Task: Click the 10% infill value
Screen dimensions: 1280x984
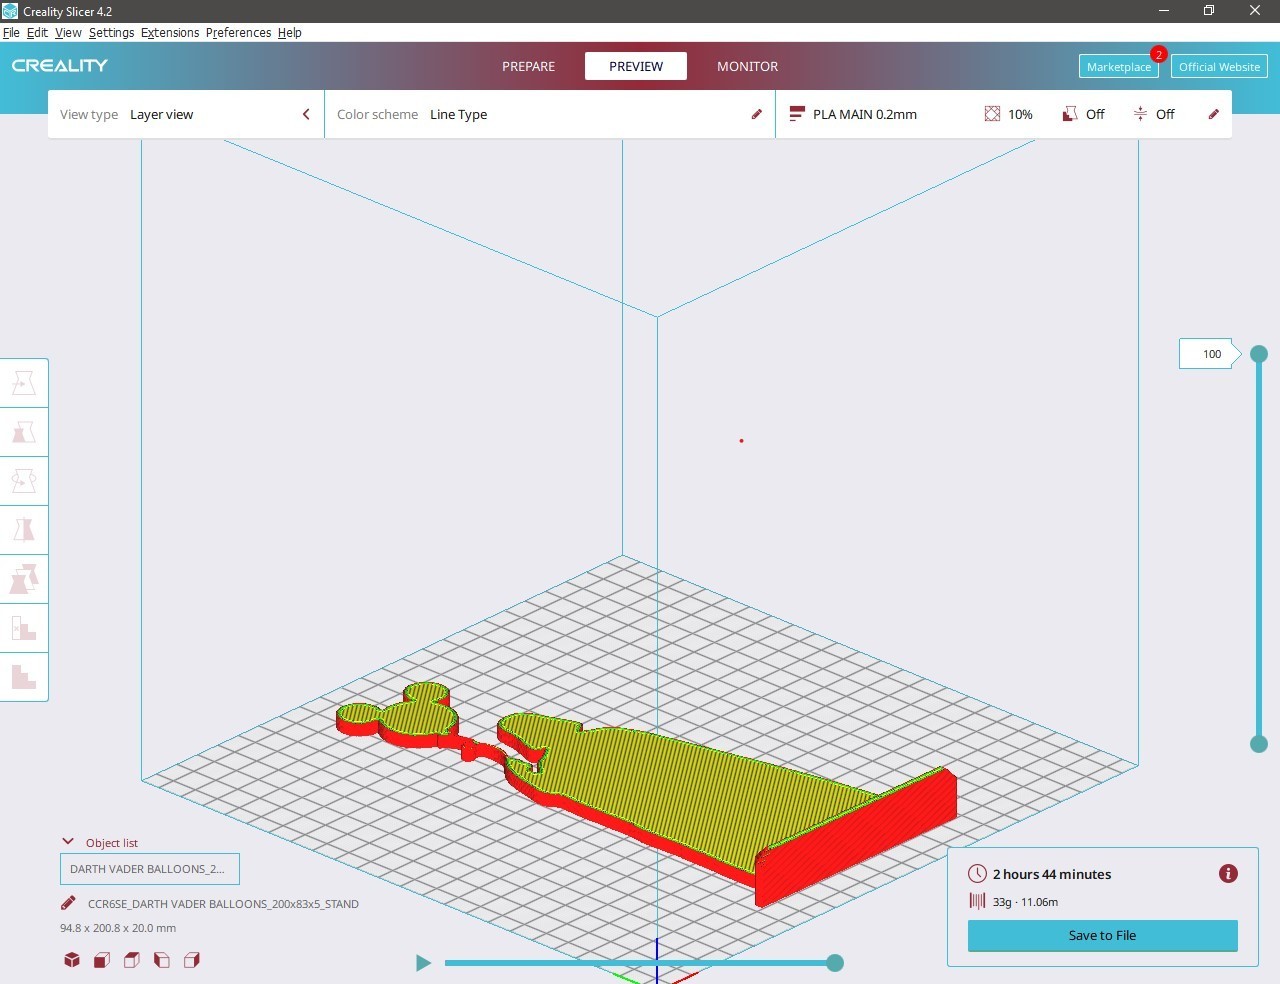Action: point(1020,114)
